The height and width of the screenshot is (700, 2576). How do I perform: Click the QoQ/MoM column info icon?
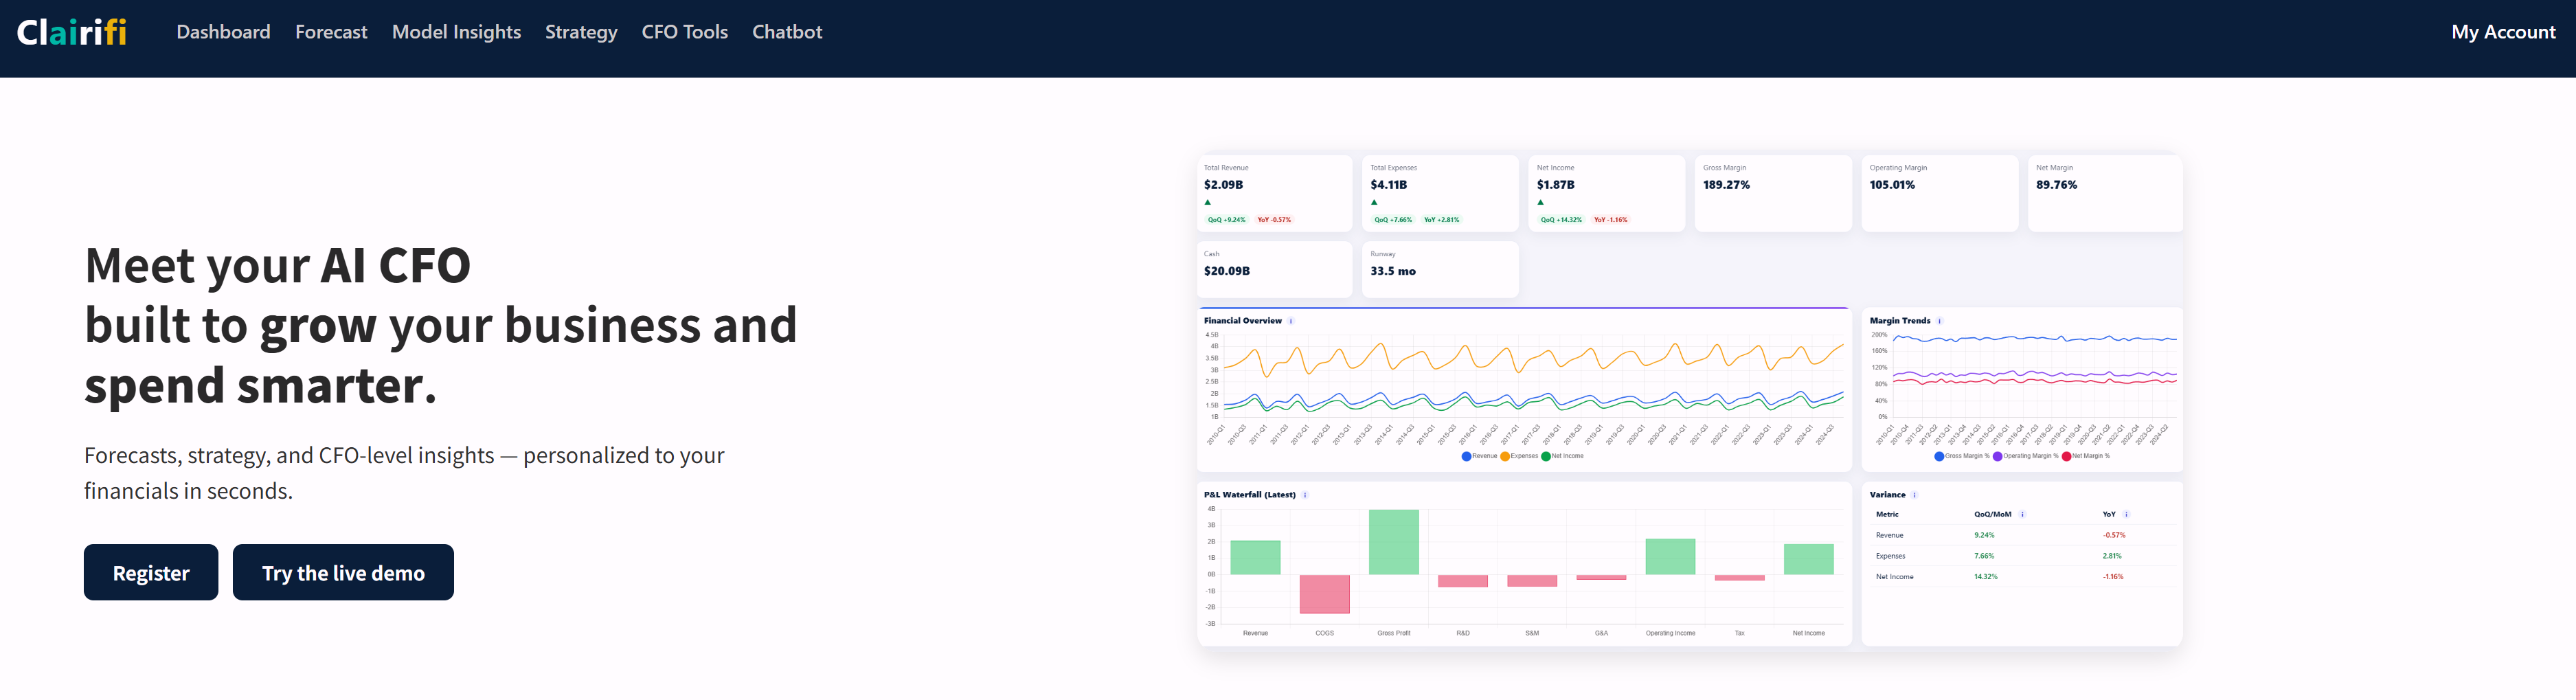2022,515
